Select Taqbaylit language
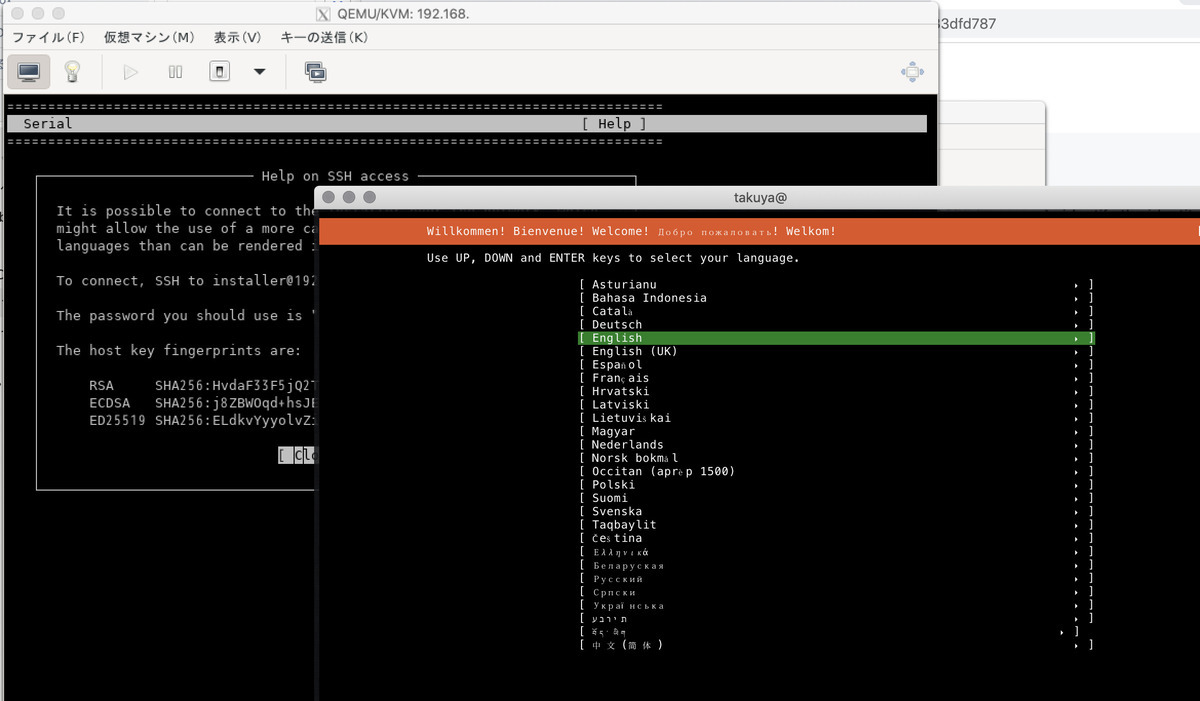This screenshot has width=1200, height=701. 836,525
